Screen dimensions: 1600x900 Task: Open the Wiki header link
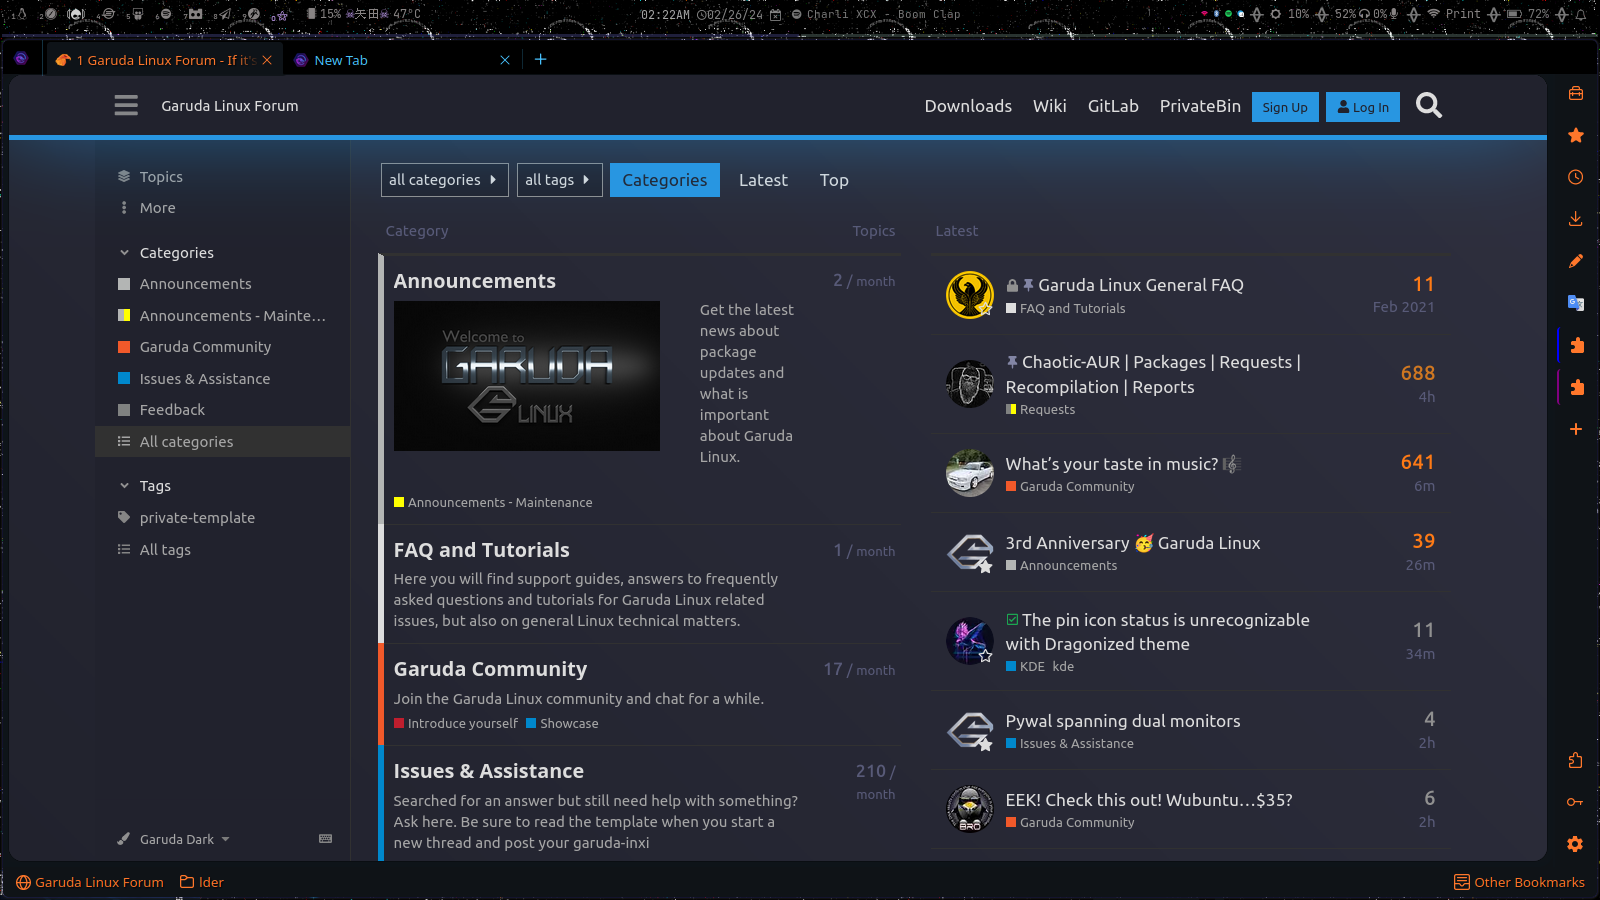pos(1049,106)
